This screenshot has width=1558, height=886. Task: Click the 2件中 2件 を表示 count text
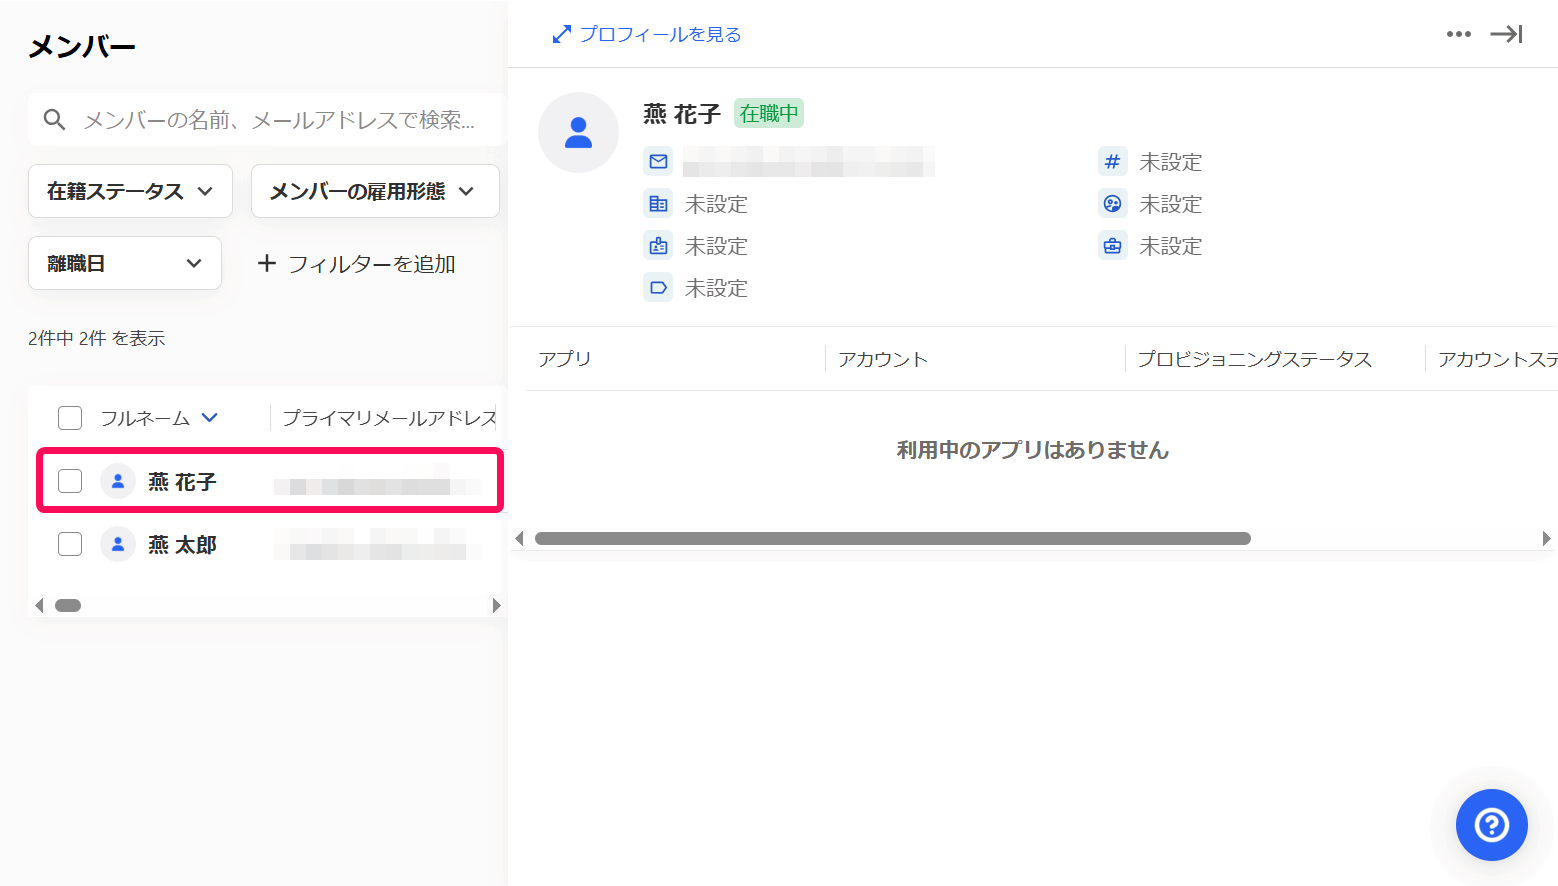(x=97, y=338)
